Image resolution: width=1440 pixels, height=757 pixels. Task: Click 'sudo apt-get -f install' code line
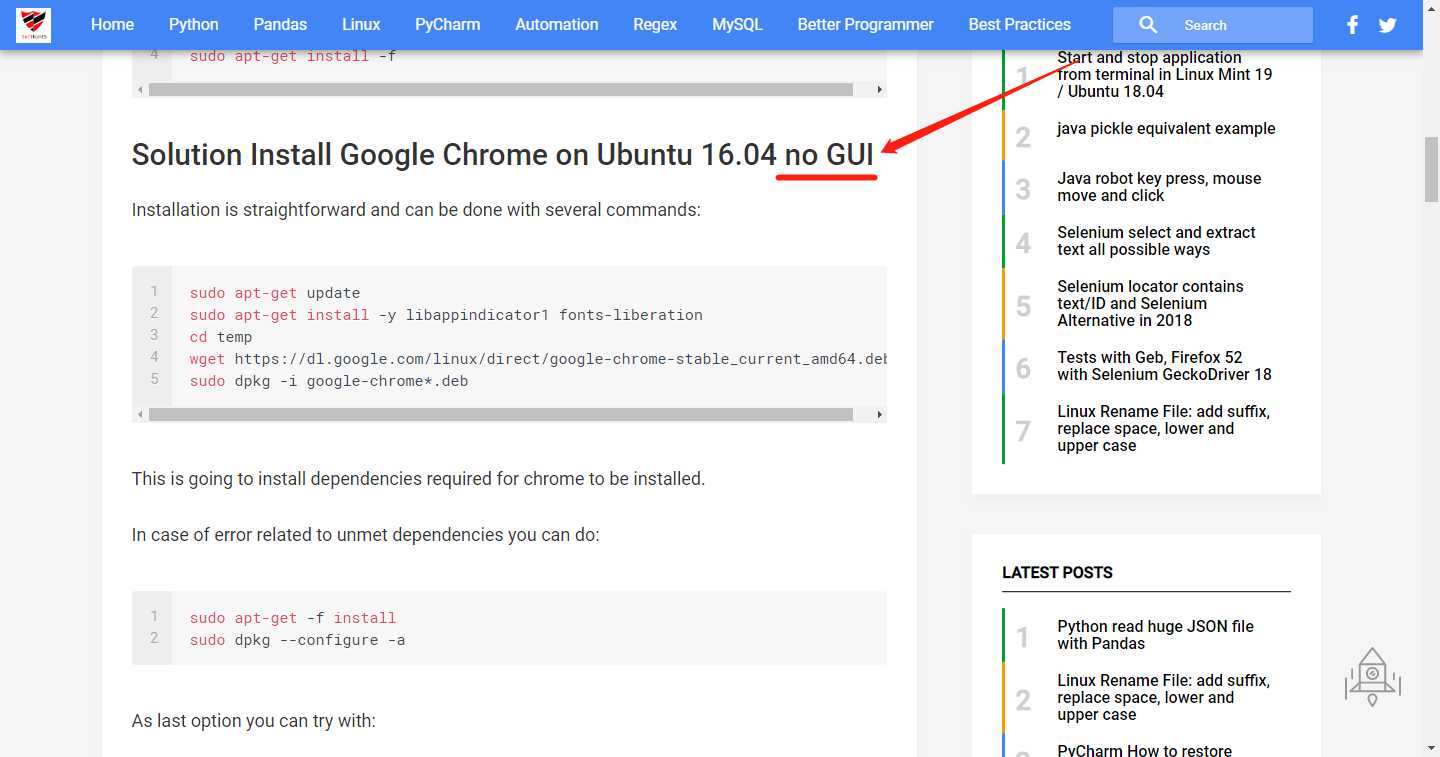[293, 618]
